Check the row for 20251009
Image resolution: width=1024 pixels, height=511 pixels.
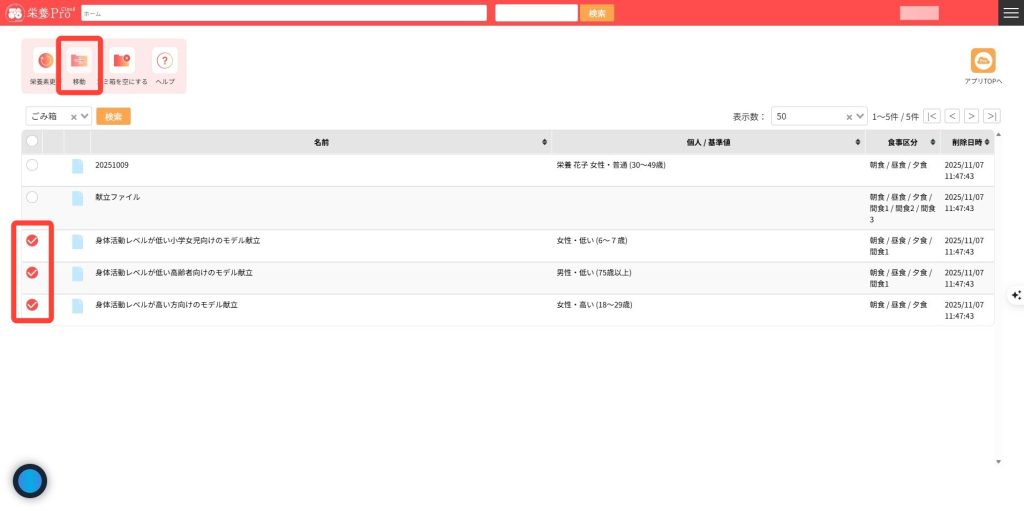[32, 165]
